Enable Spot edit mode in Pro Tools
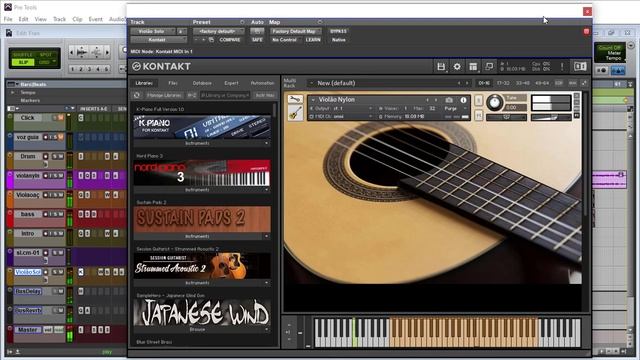Screen dimensions: 640x360 (45, 55)
